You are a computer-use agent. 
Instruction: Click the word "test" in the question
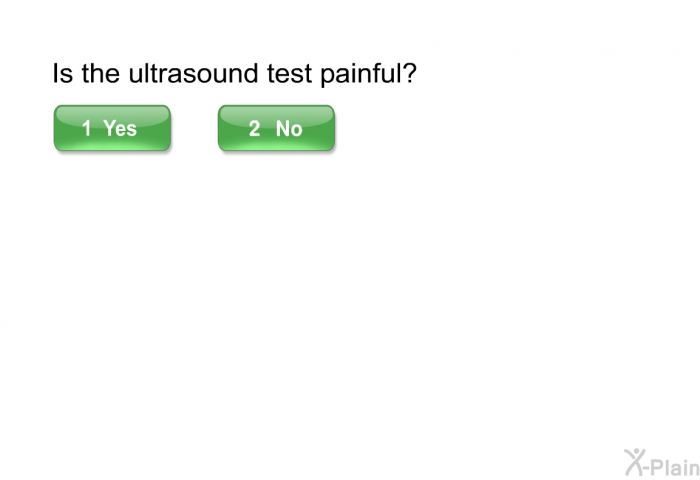289,73
